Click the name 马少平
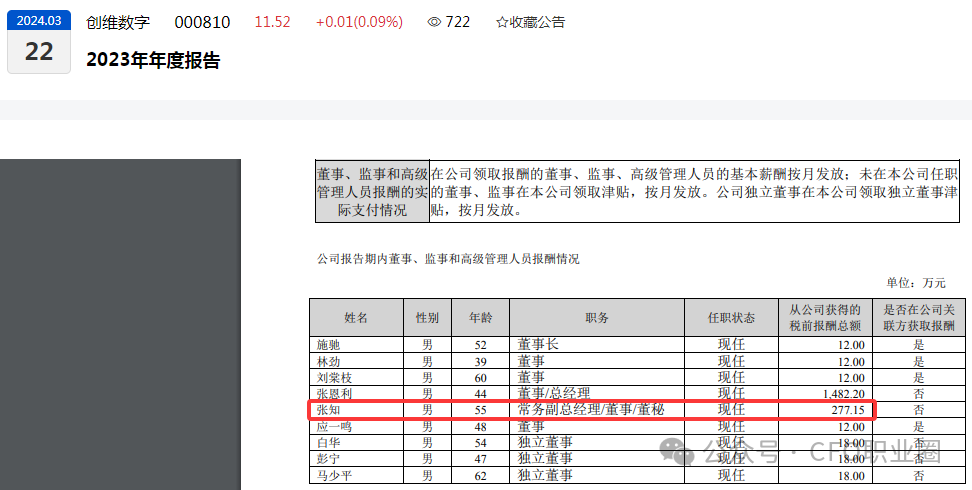Image resolution: width=972 pixels, height=490 pixels. tap(335, 476)
